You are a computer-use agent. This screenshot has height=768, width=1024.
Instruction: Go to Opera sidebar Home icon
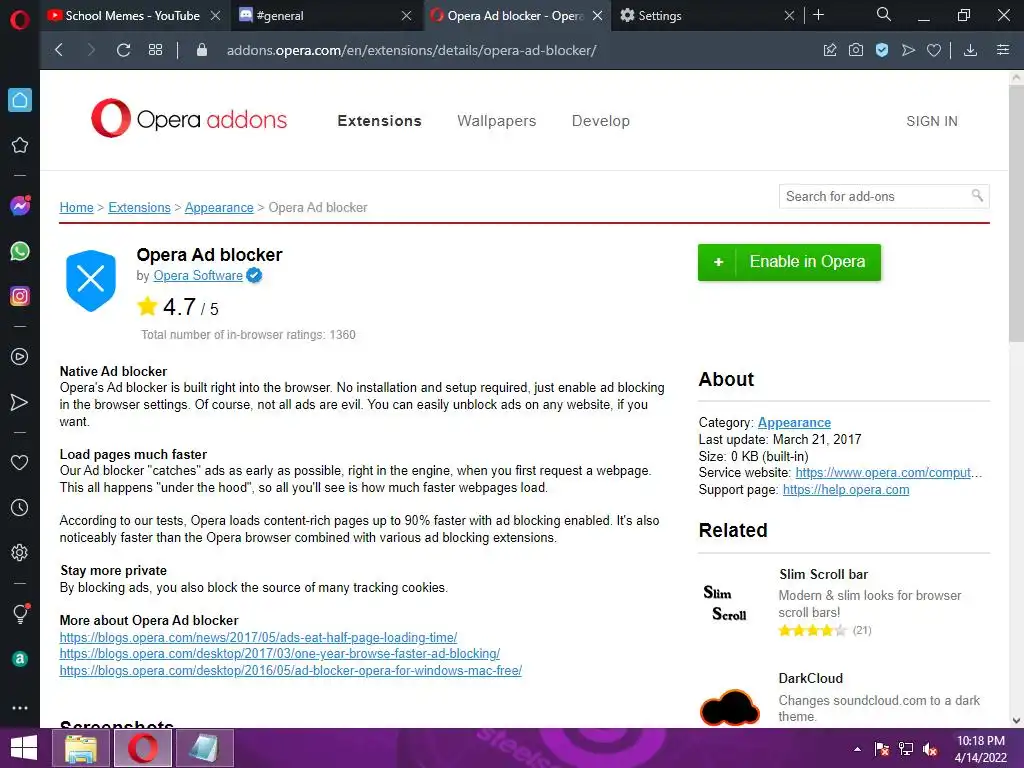20,100
